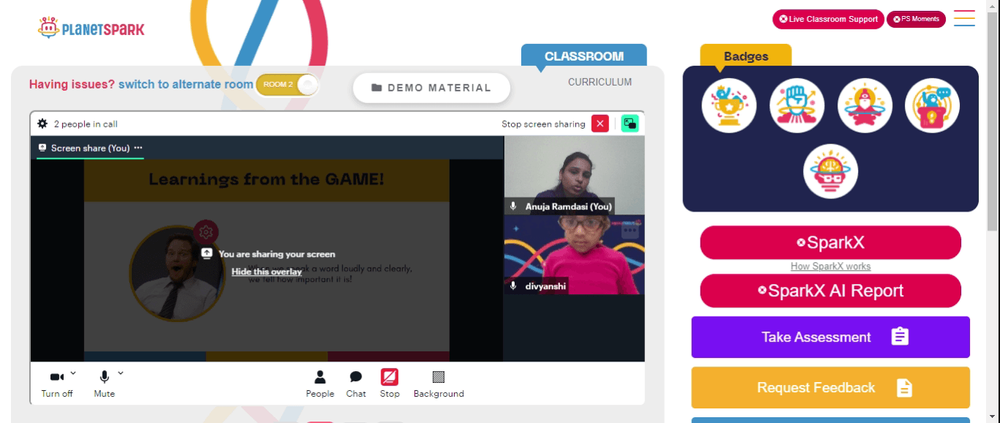This screenshot has width=1000, height=423.
Task: Click the document icon on Request Feedback
Action: coord(904,387)
